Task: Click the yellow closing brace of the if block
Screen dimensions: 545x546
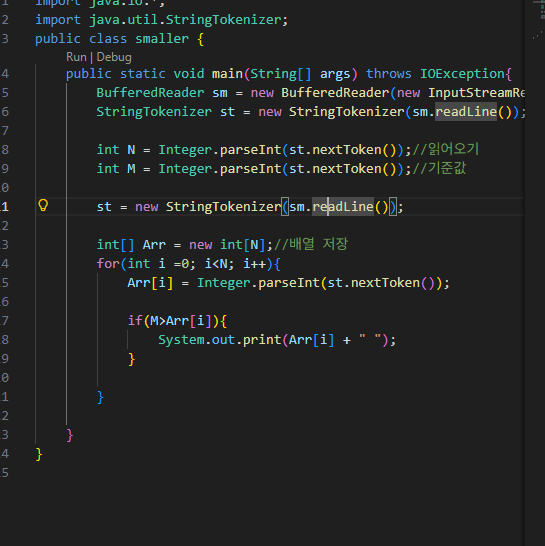Action: point(131,359)
